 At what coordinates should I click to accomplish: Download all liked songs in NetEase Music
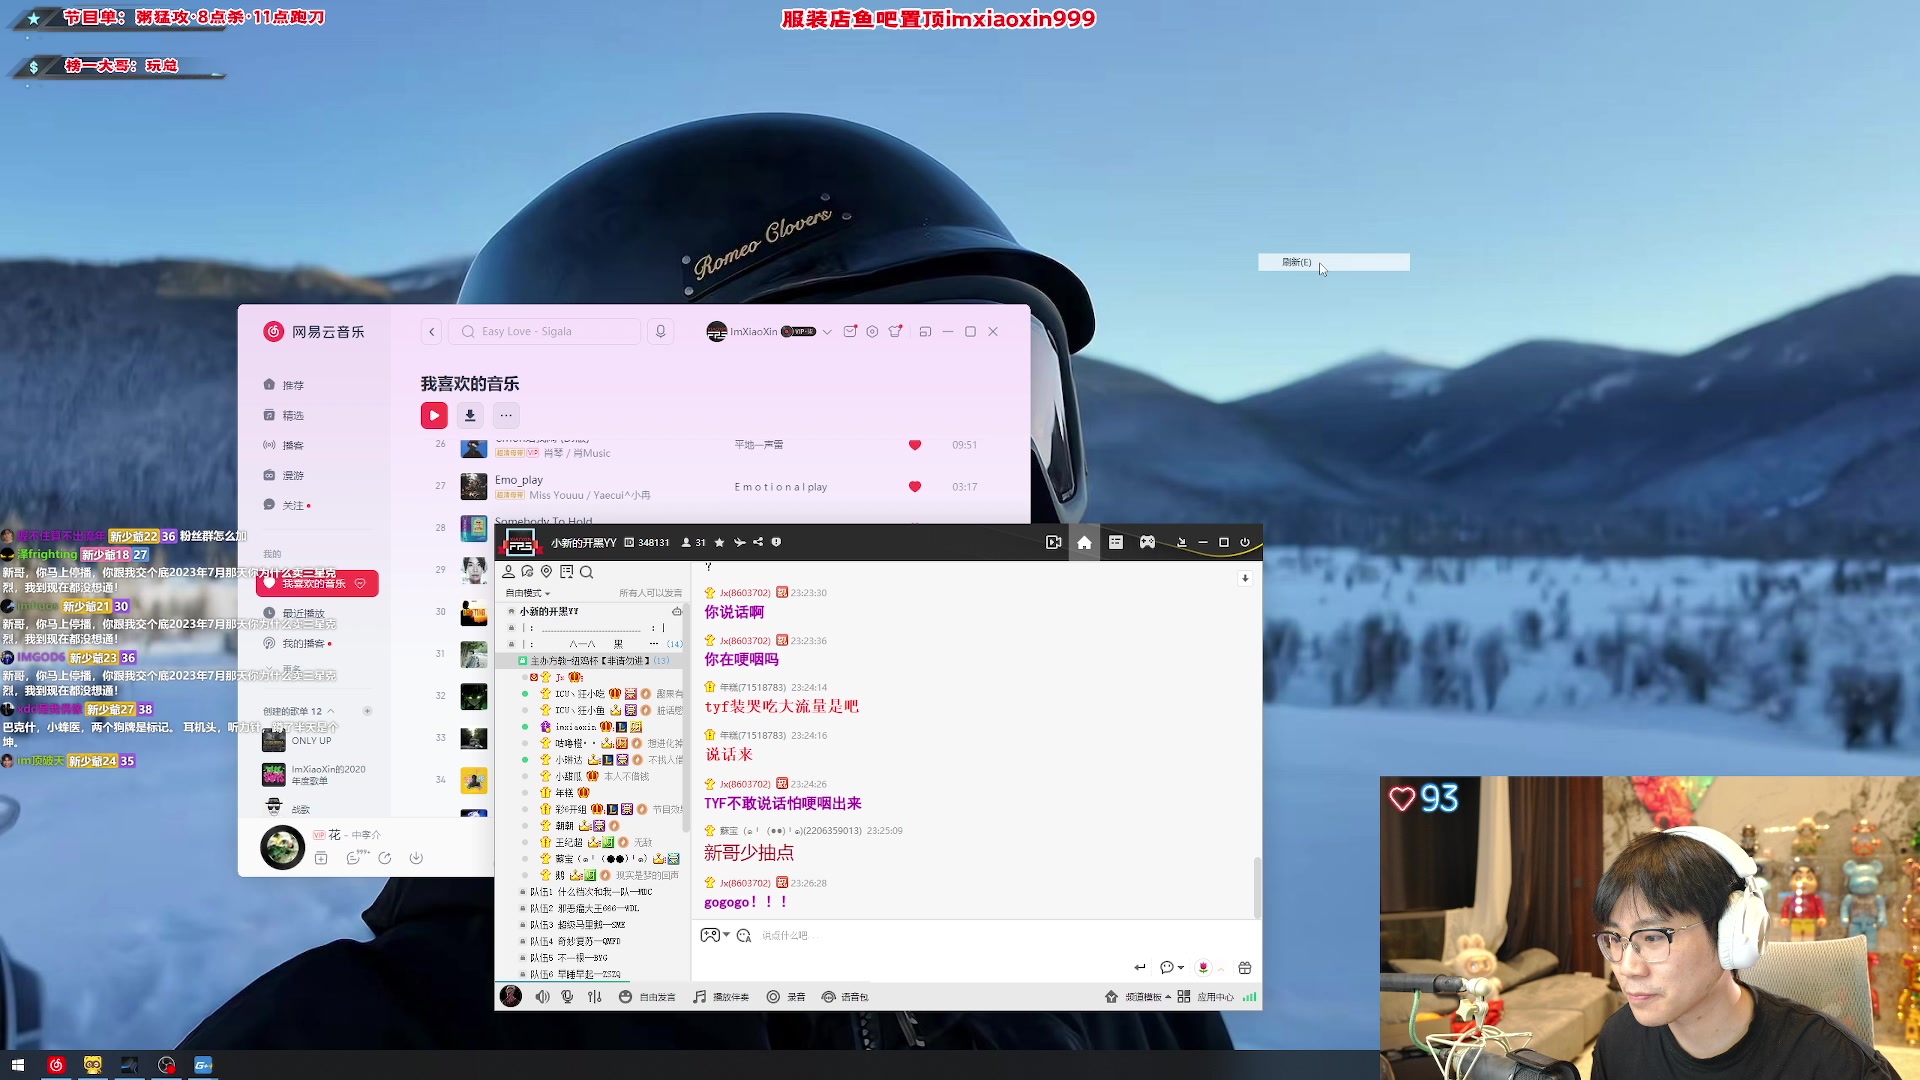(x=470, y=415)
